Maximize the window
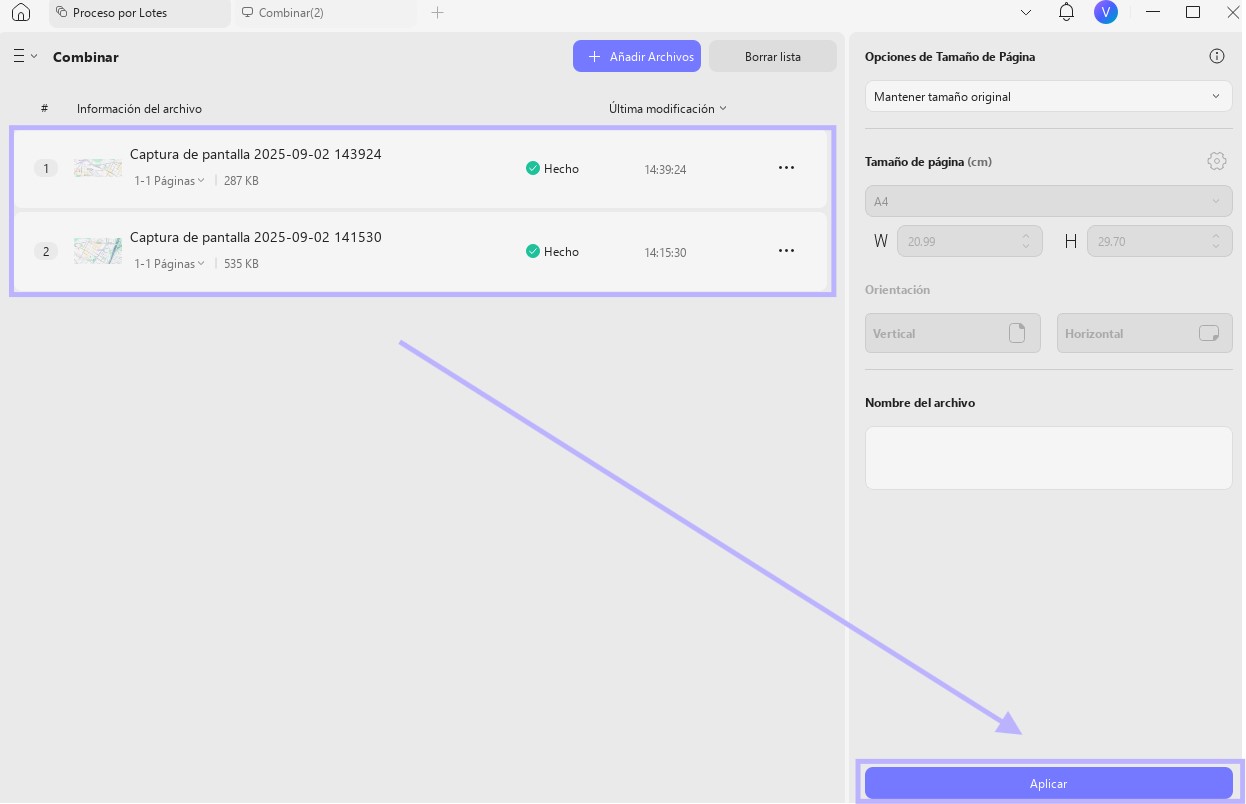Image resolution: width=1246 pixels, height=804 pixels. pos(1193,13)
